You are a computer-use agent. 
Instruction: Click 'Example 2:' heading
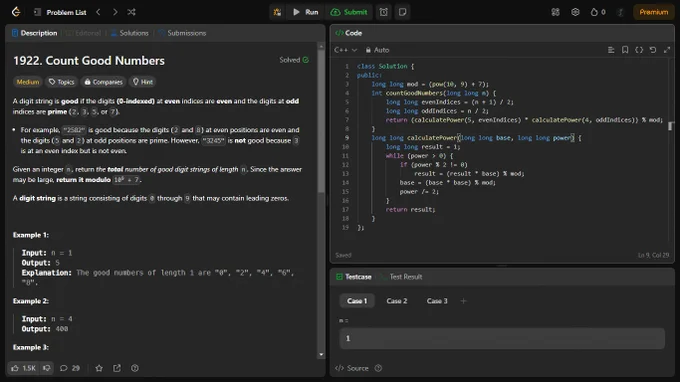(x=31, y=301)
